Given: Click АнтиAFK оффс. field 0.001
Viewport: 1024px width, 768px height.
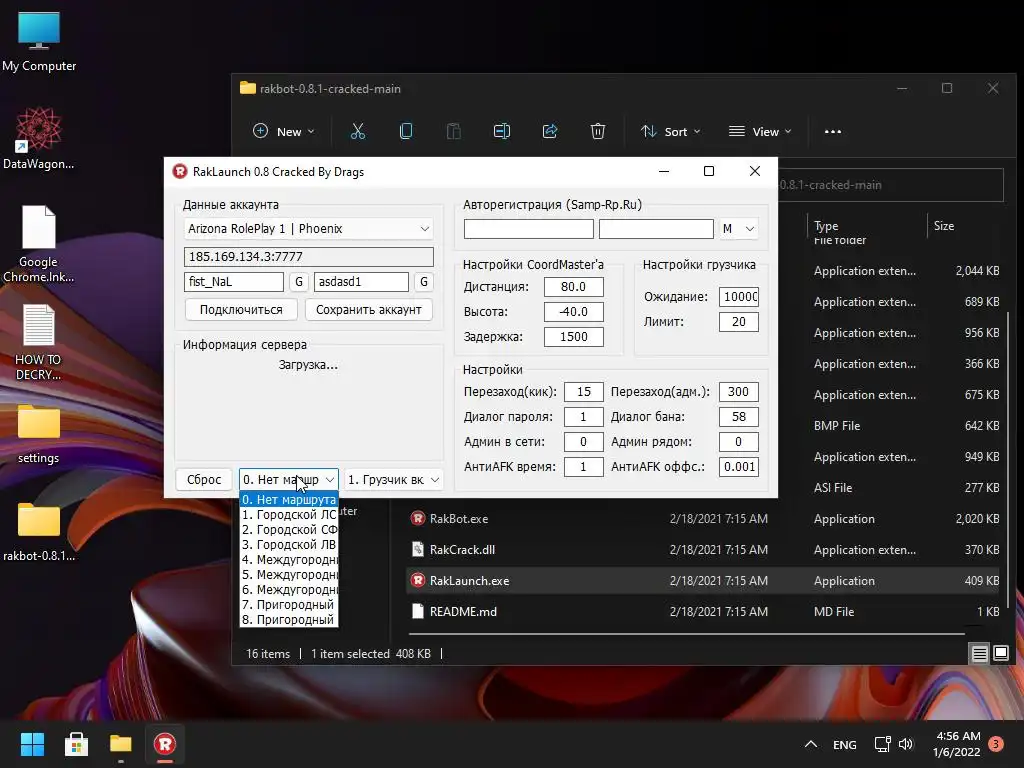Looking at the screenshot, I should [x=739, y=467].
